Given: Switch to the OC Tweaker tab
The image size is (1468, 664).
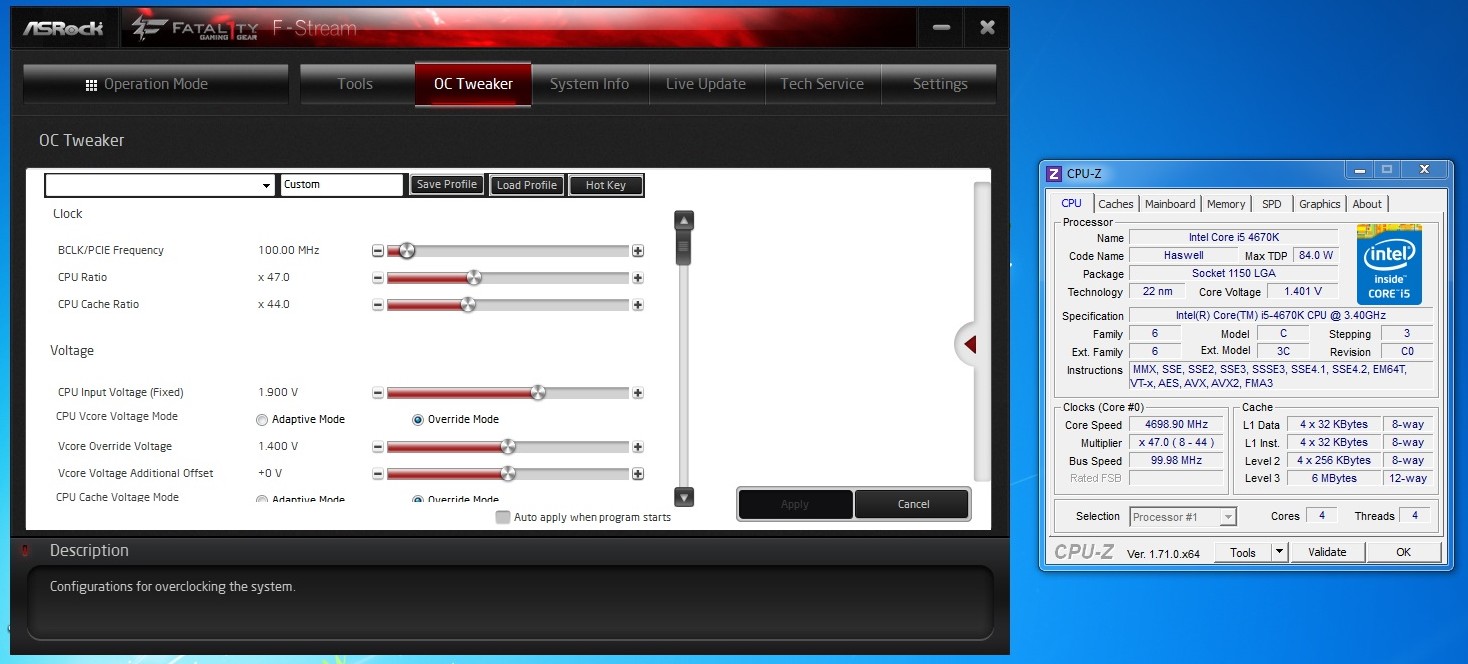Looking at the screenshot, I should [473, 84].
